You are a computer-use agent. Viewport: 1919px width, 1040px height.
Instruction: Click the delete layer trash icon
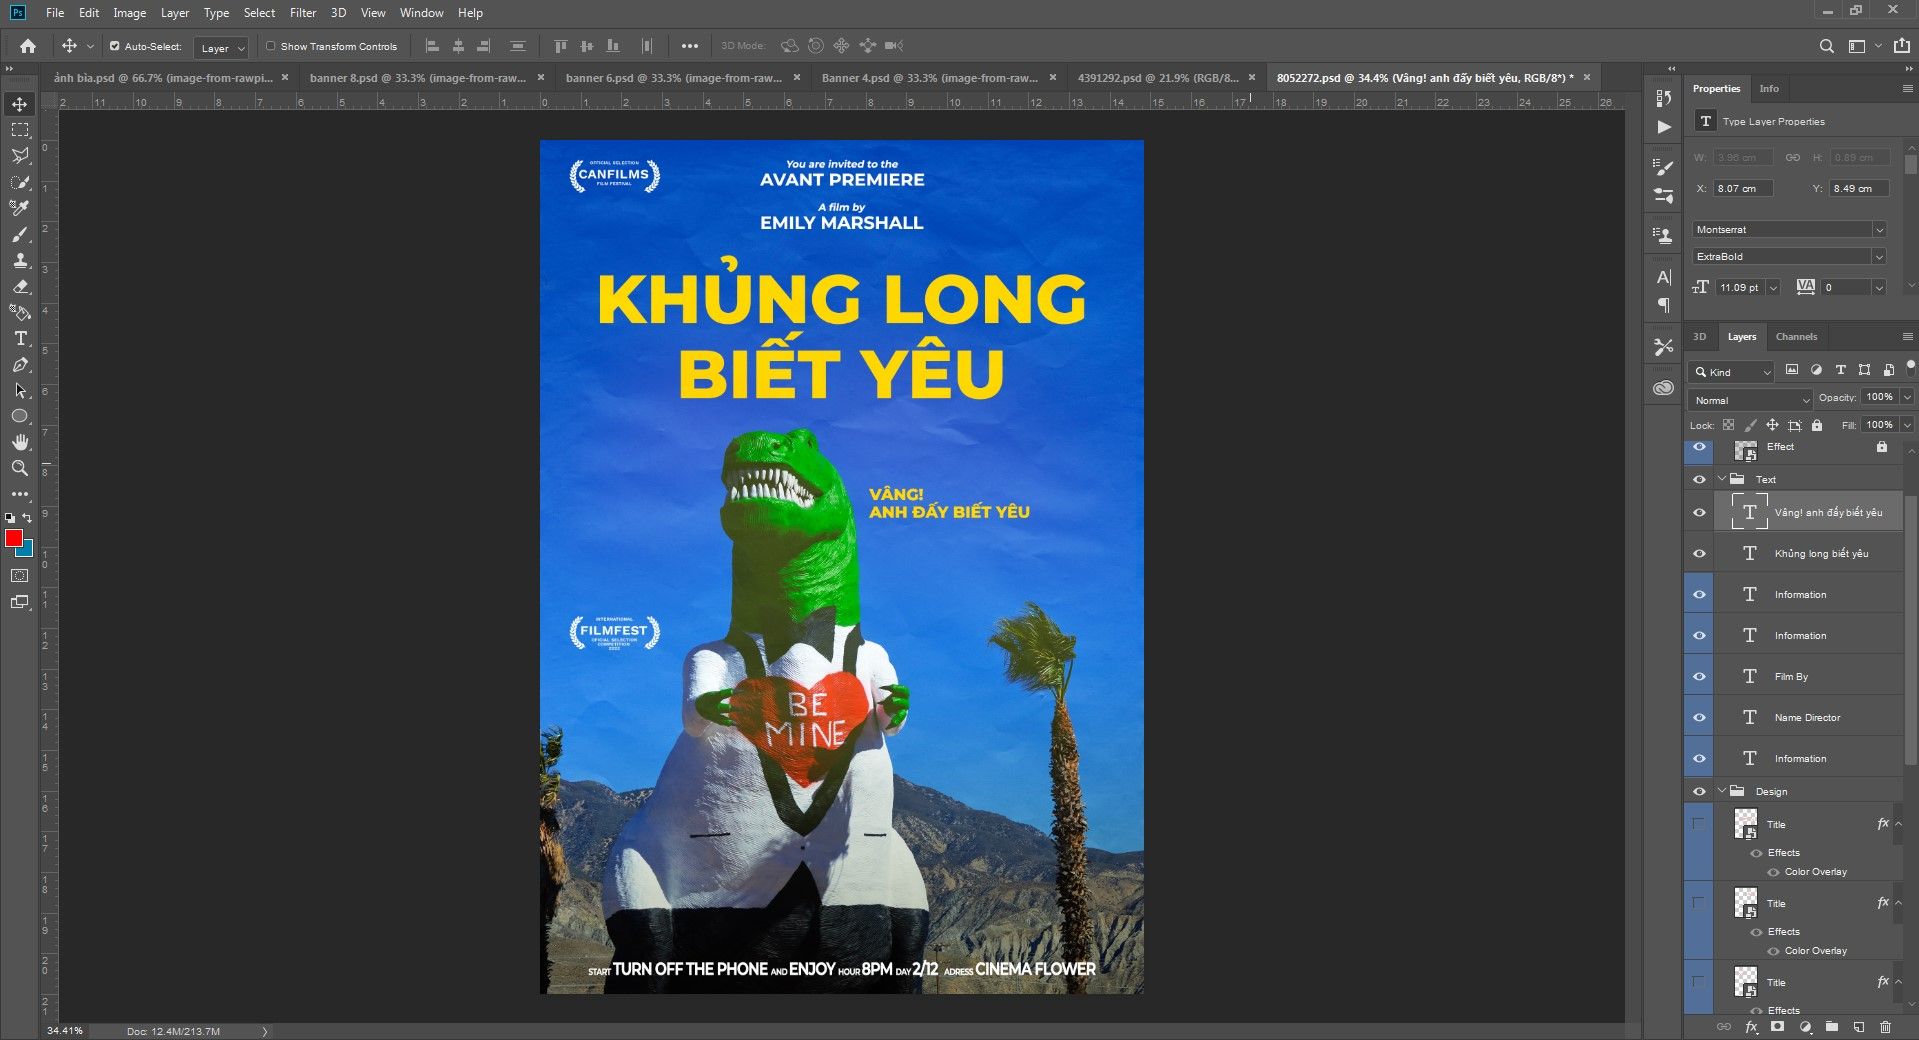pyautogui.click(x=1885, y=1027)
